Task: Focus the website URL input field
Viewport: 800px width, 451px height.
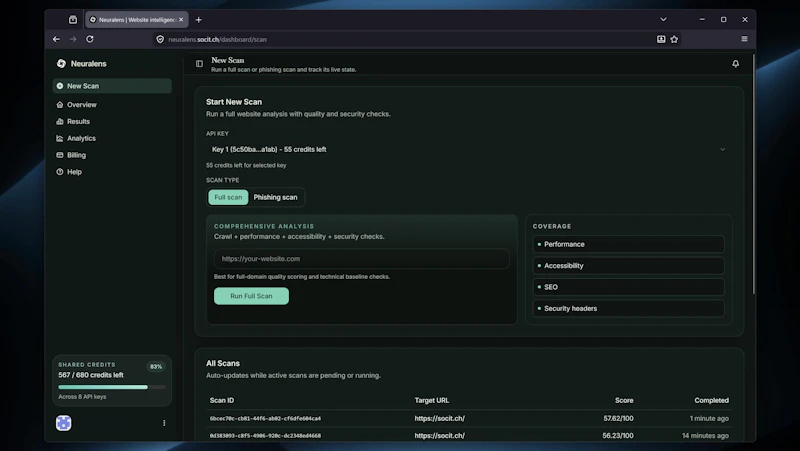Action: 362,259
